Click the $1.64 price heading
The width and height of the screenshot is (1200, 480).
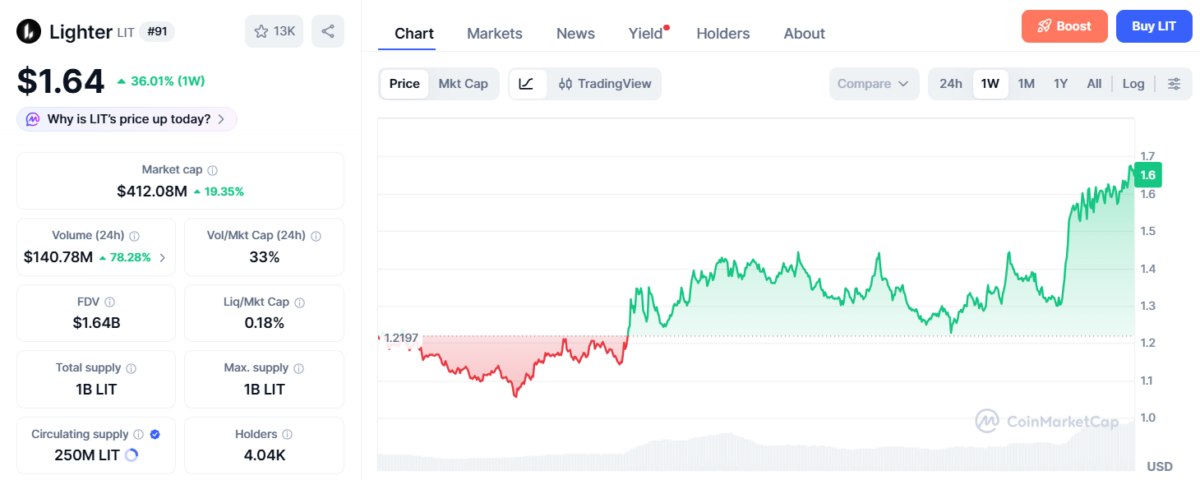[x=60, y=81]
